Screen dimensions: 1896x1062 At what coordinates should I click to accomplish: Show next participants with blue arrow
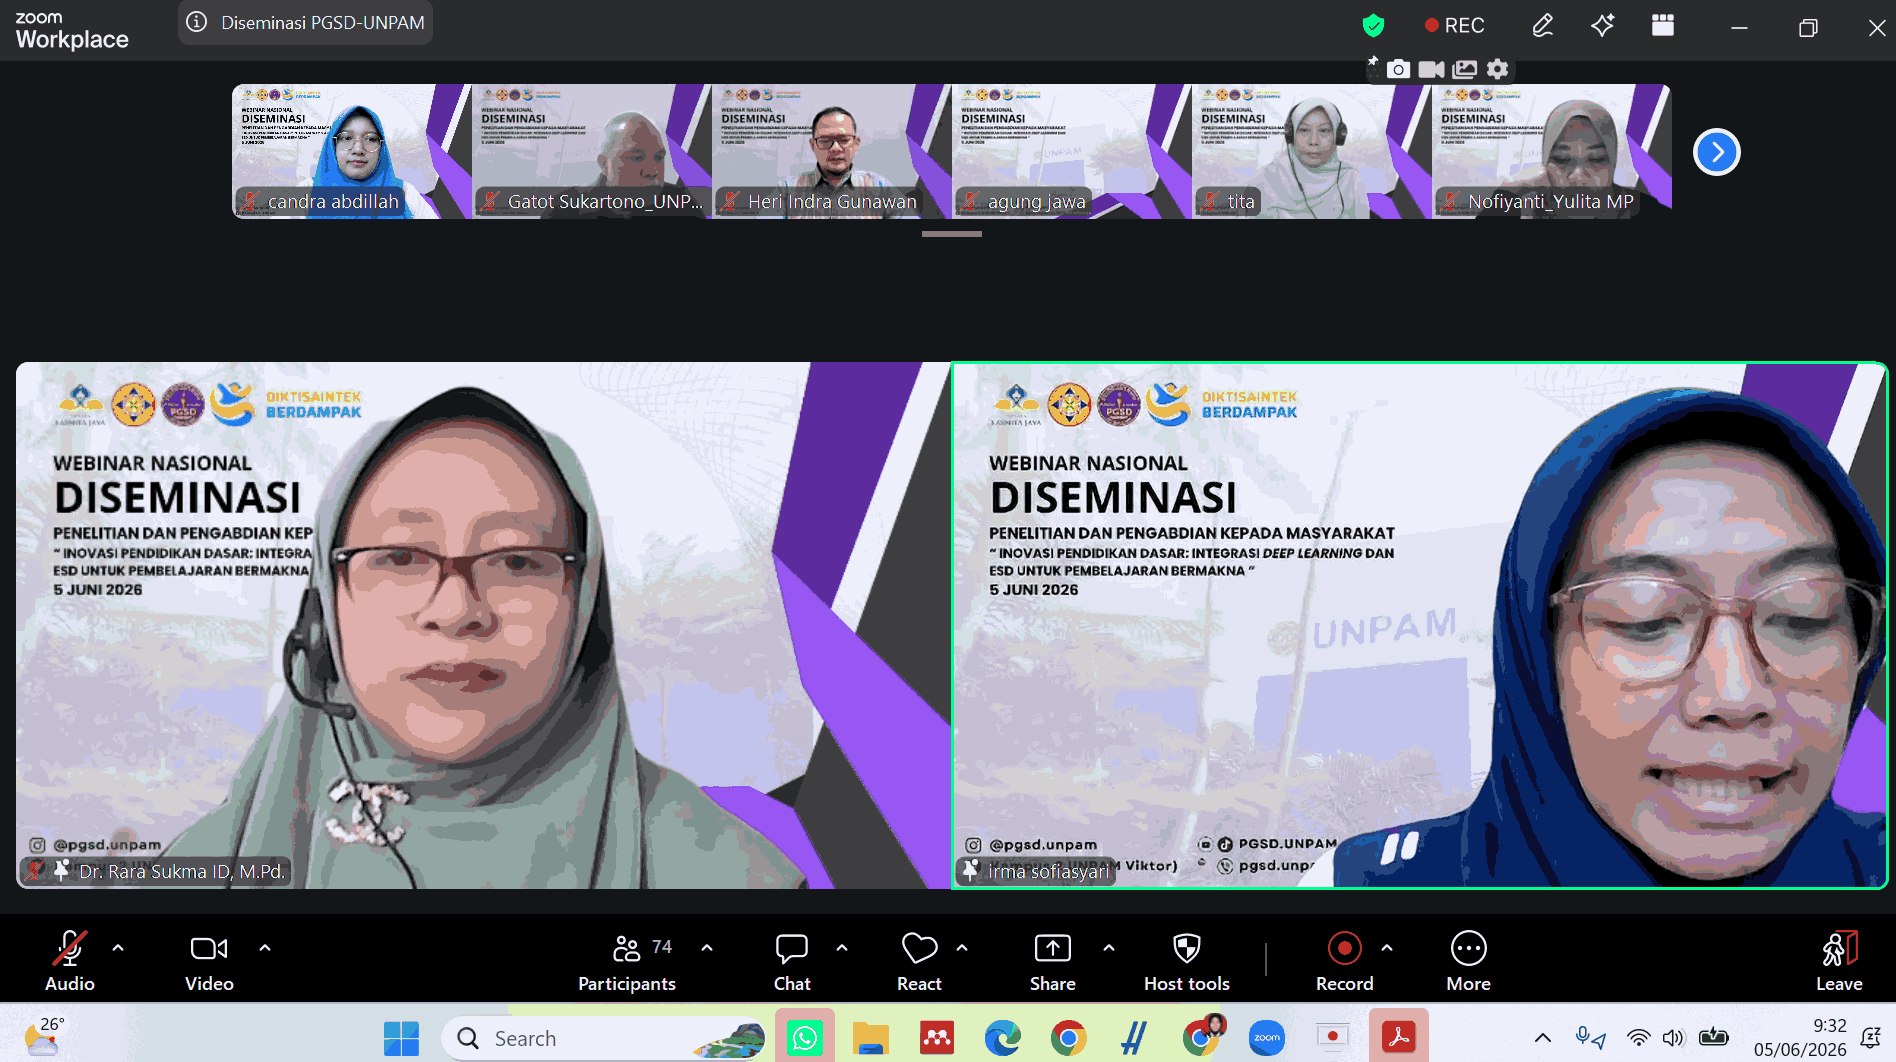click(x=1716, y=152)
